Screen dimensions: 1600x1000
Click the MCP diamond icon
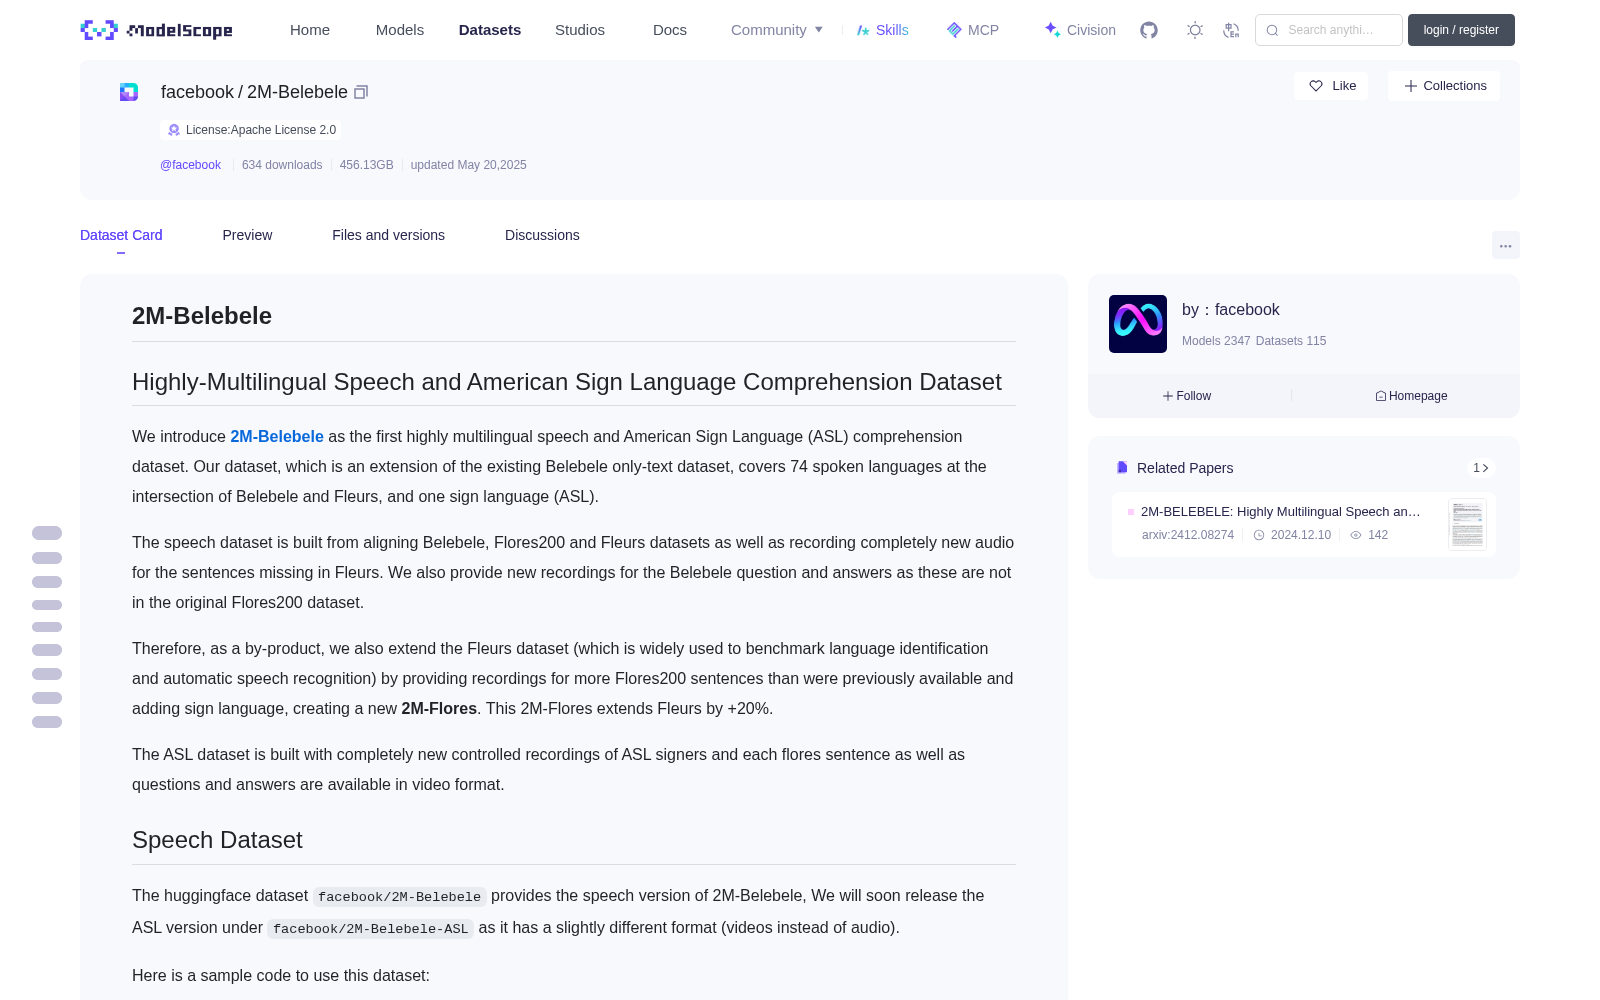(954, 30)
